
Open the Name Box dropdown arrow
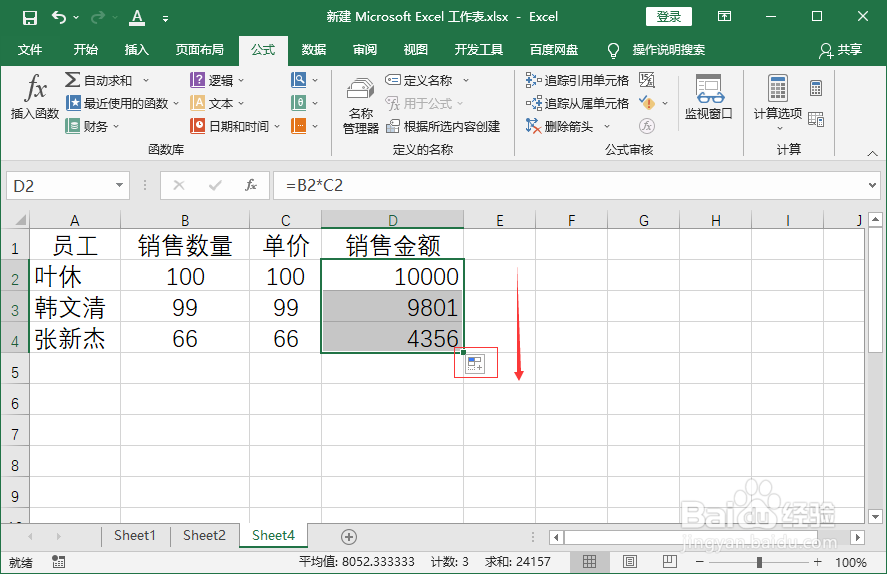tap(119, 185)
